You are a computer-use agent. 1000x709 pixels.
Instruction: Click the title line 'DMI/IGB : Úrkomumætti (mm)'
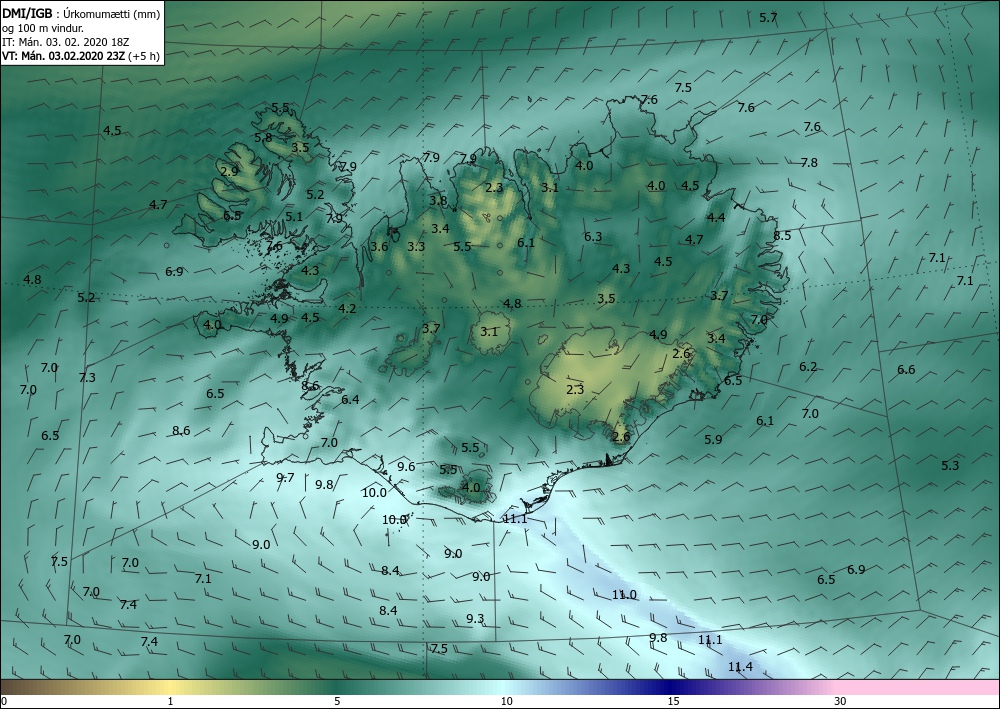coord(81,14)
